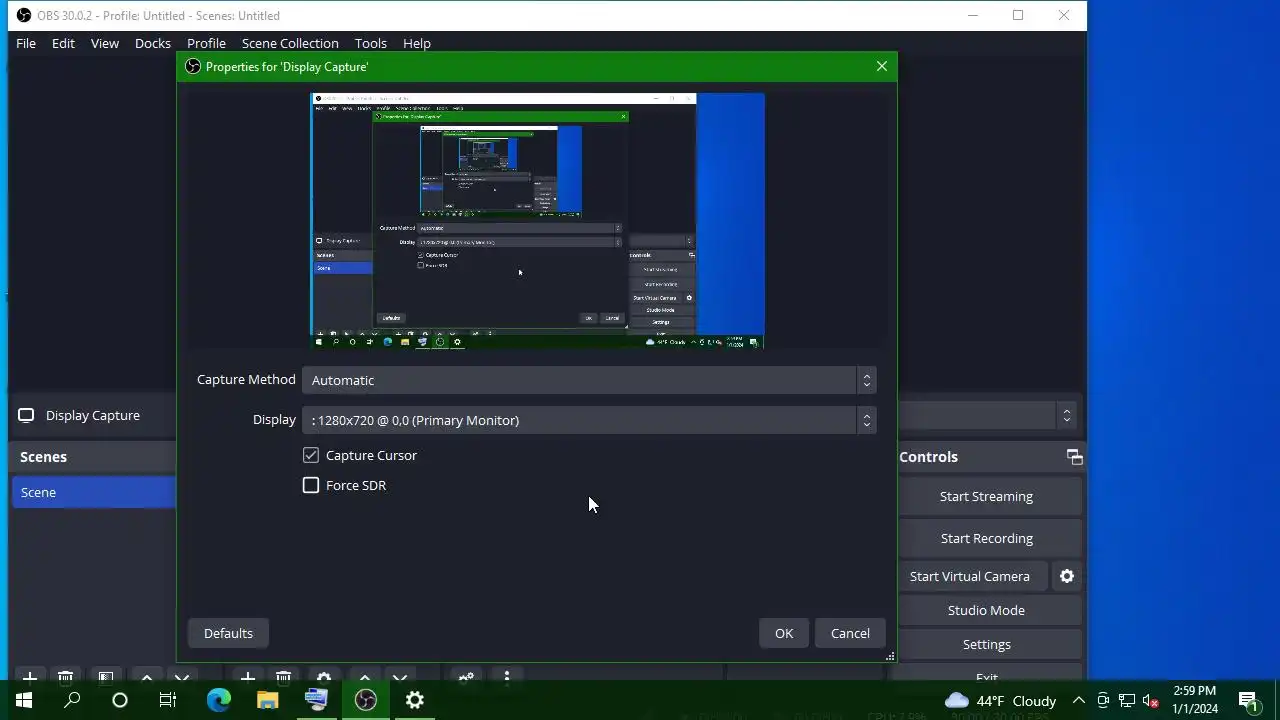Open Settings in Controls dock

point(986,644)
